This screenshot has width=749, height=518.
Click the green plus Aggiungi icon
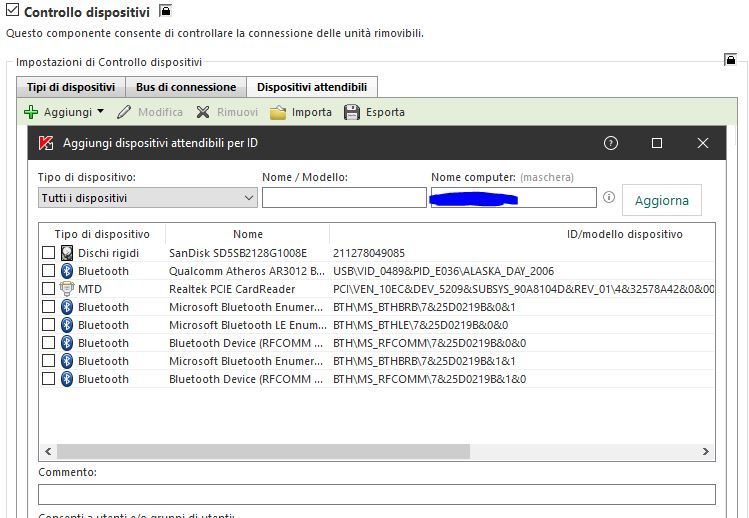(31, 112)
